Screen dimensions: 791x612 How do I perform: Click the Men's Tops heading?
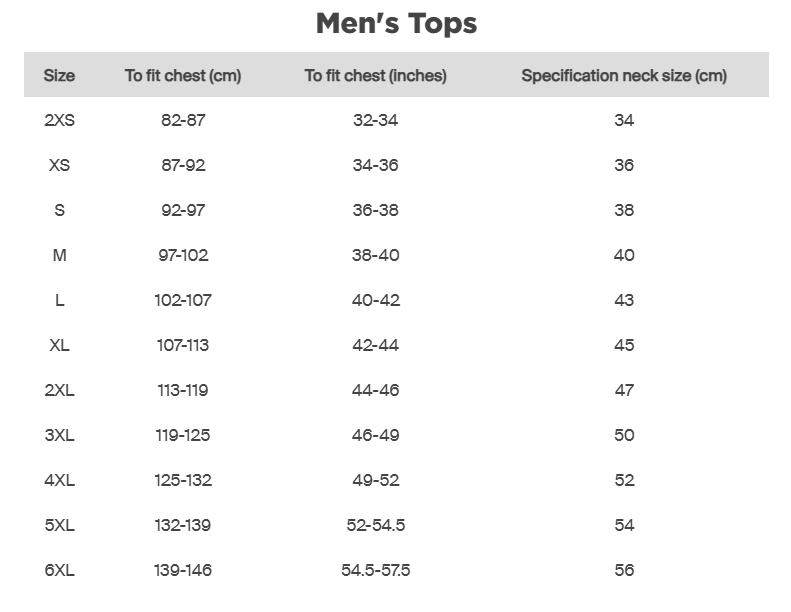[x=396, y=23]
